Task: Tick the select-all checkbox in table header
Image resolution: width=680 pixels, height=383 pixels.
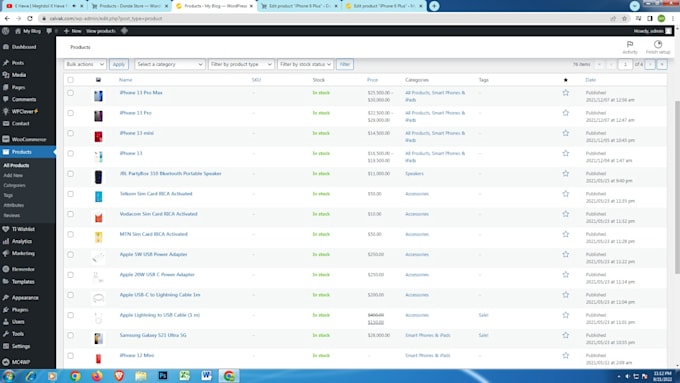Action: 70,80
